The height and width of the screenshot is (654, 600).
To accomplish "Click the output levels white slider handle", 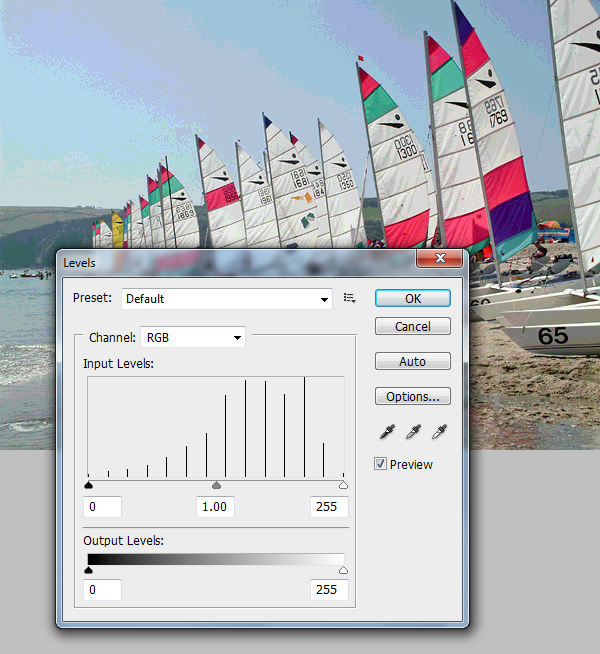I will [343, 571].
